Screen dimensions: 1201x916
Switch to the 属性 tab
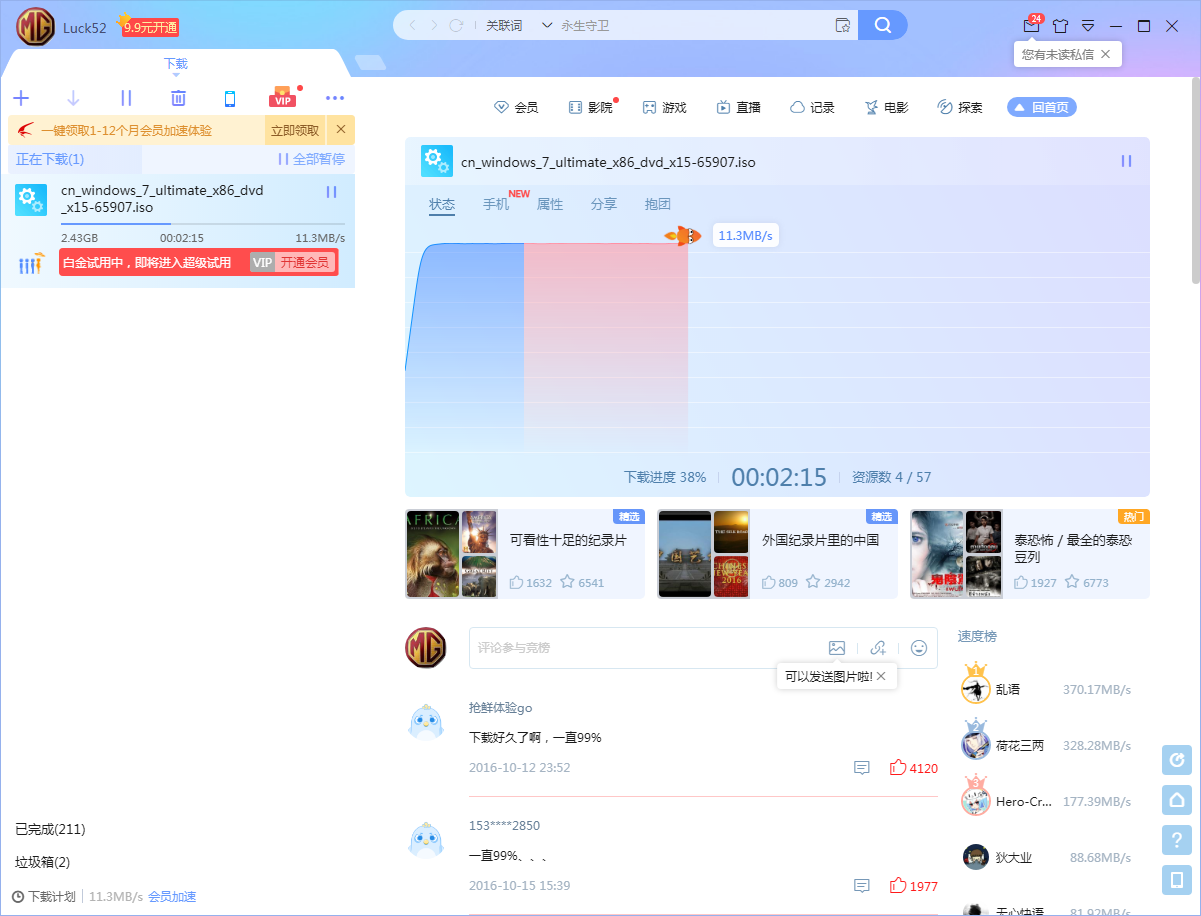[550, 204]
